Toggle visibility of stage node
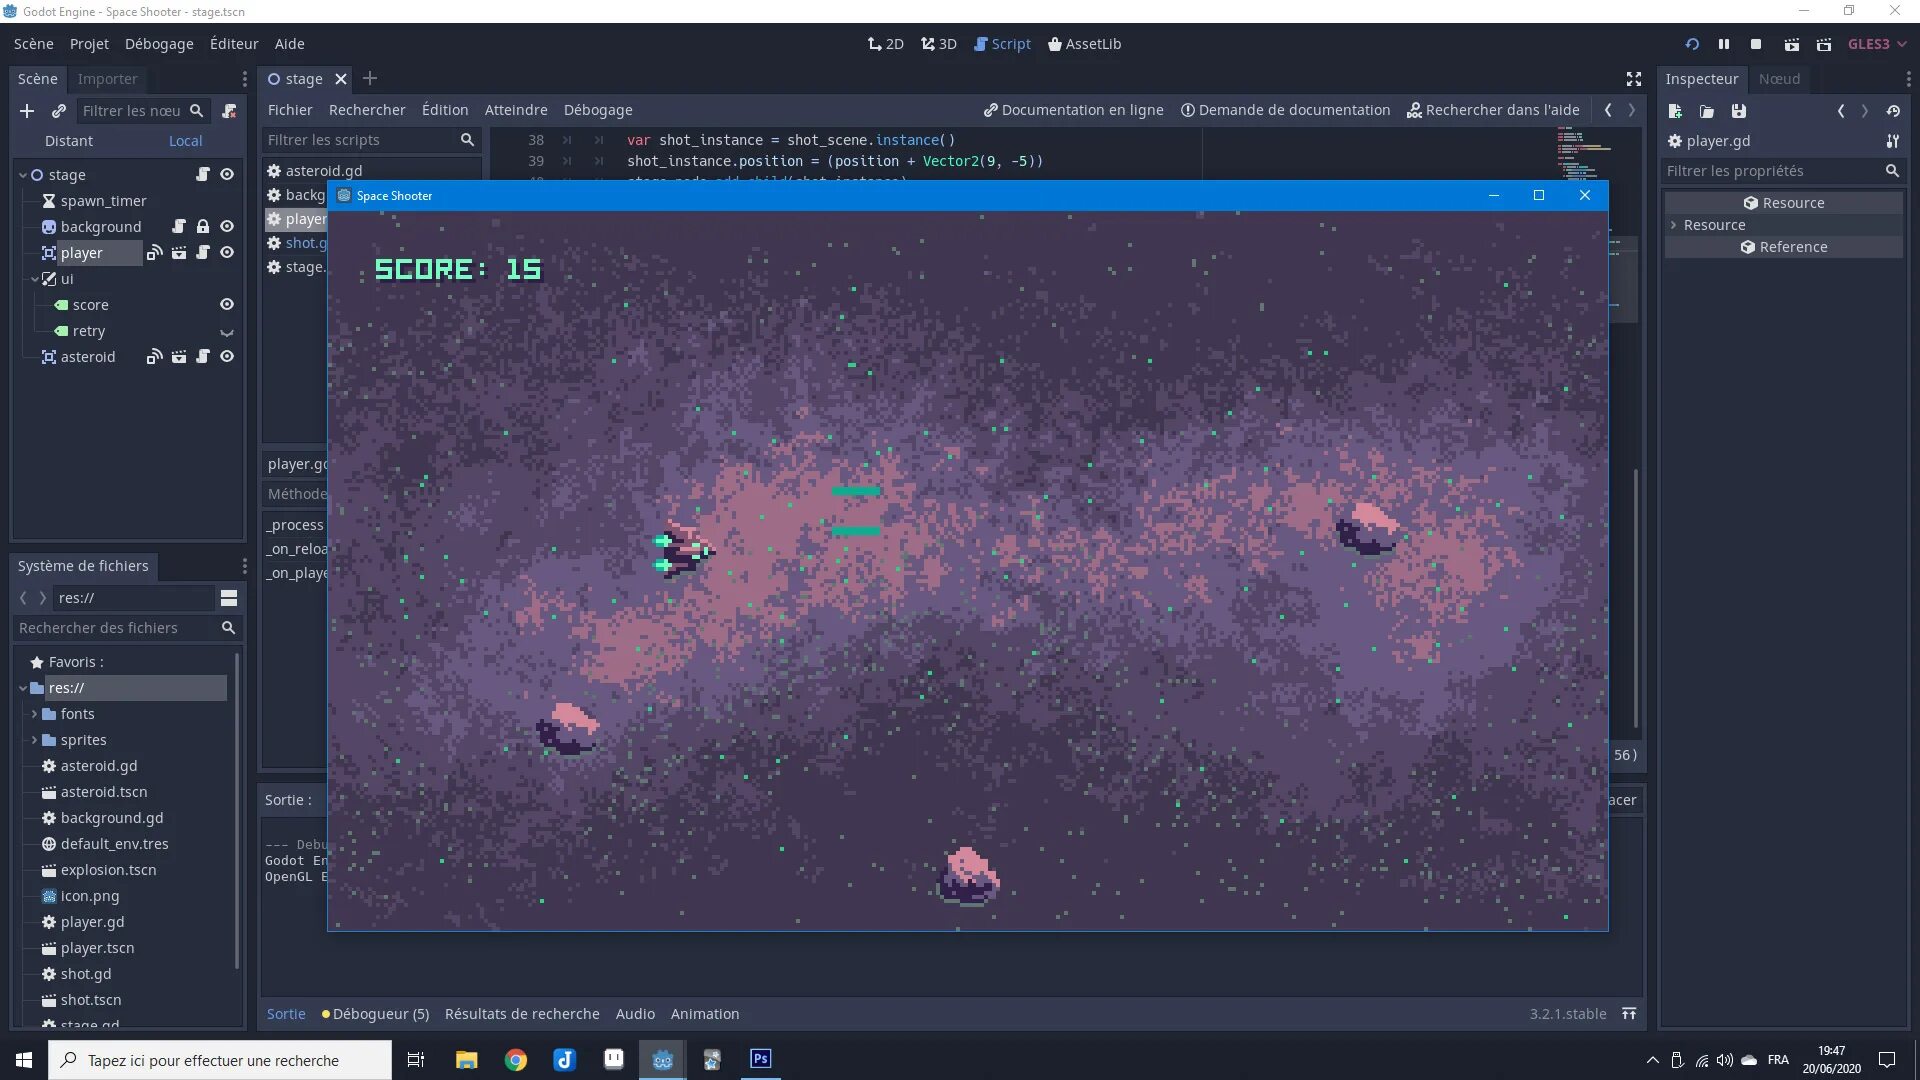 tap(227, 174)
